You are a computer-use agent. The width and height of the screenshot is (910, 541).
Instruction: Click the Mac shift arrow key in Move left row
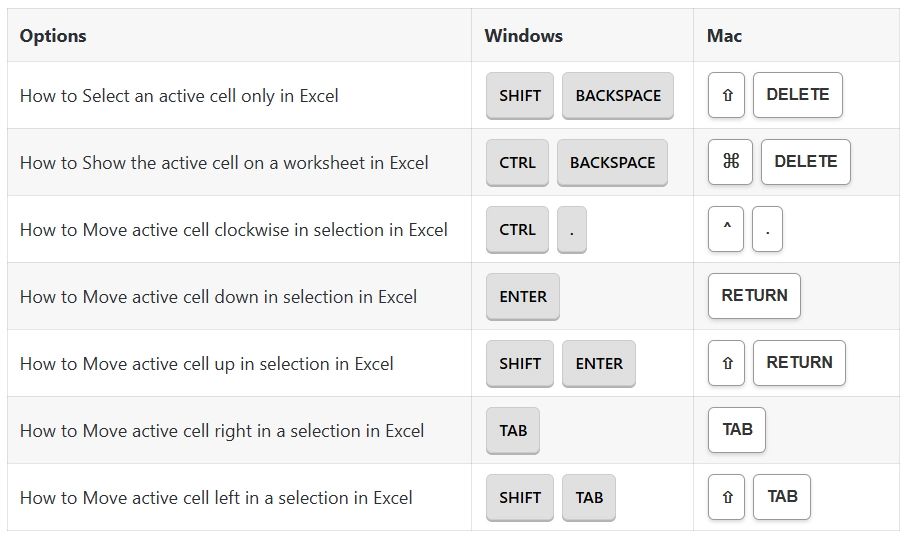point(726,497)
